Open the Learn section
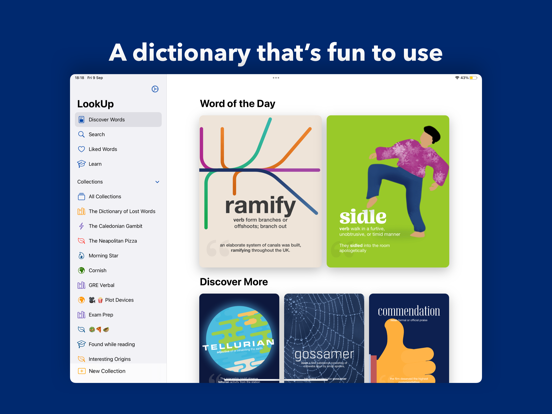This screenshot has width=552, height=414. point(118,164)
